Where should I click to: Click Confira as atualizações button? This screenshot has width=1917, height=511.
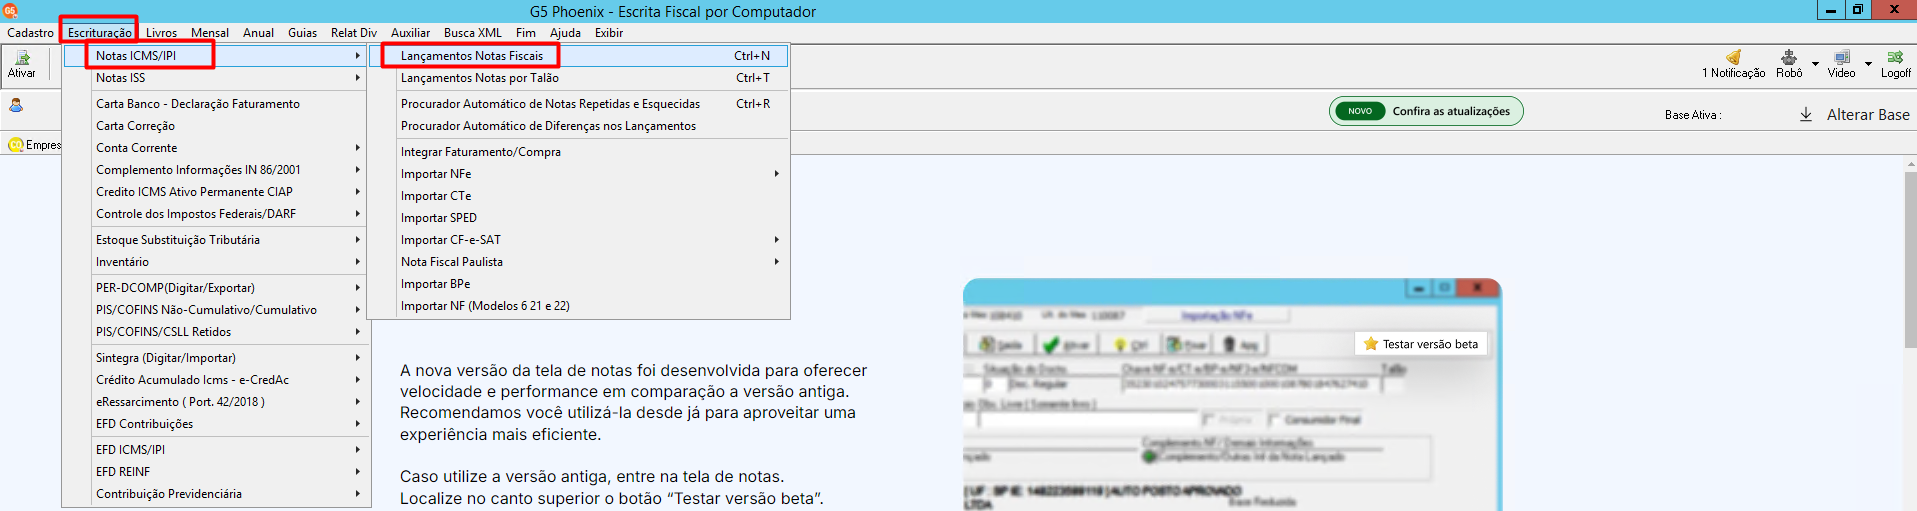pos(1426,111)
